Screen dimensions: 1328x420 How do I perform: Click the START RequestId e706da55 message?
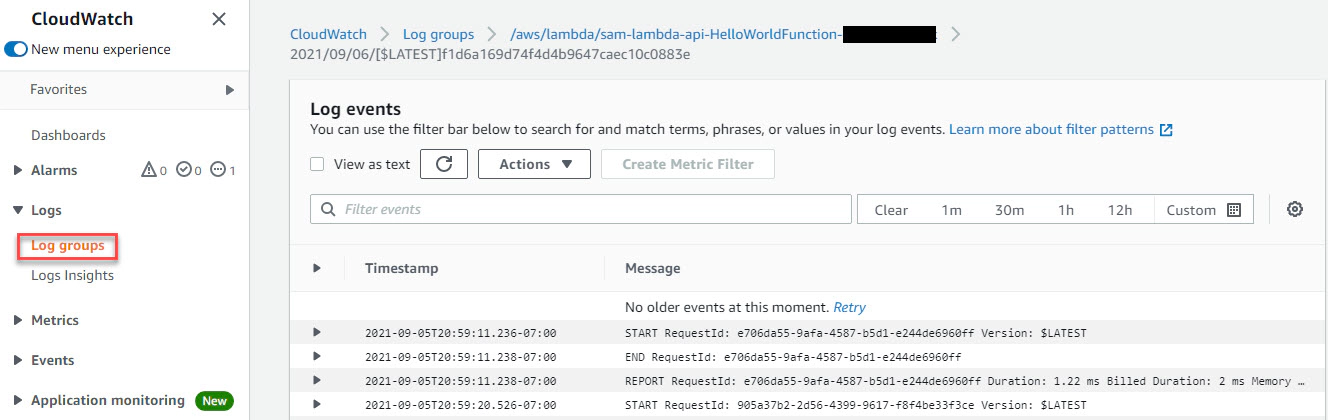855,332
